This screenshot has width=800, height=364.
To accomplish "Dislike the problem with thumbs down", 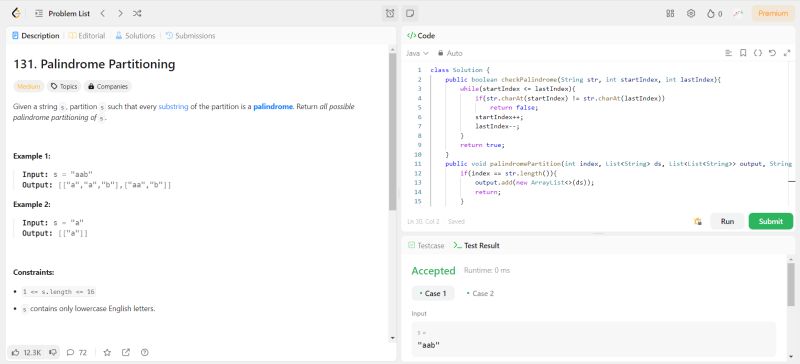I will 53,352.
